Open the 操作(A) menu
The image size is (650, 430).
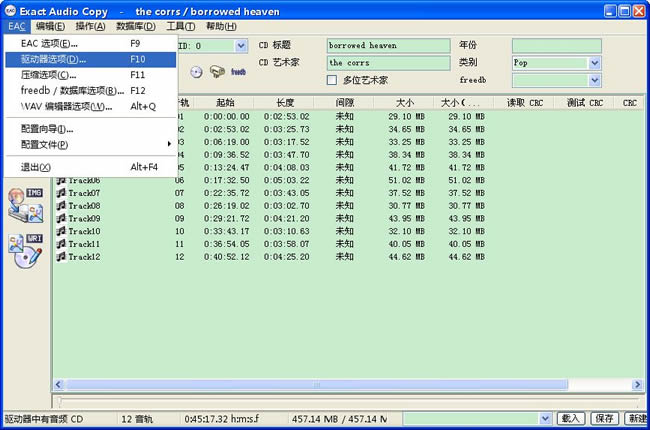tap(90, 27)
